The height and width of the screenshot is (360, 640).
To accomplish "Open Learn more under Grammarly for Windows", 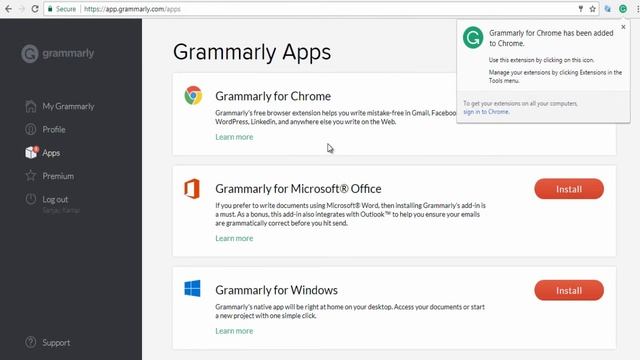I will [234, 331].
